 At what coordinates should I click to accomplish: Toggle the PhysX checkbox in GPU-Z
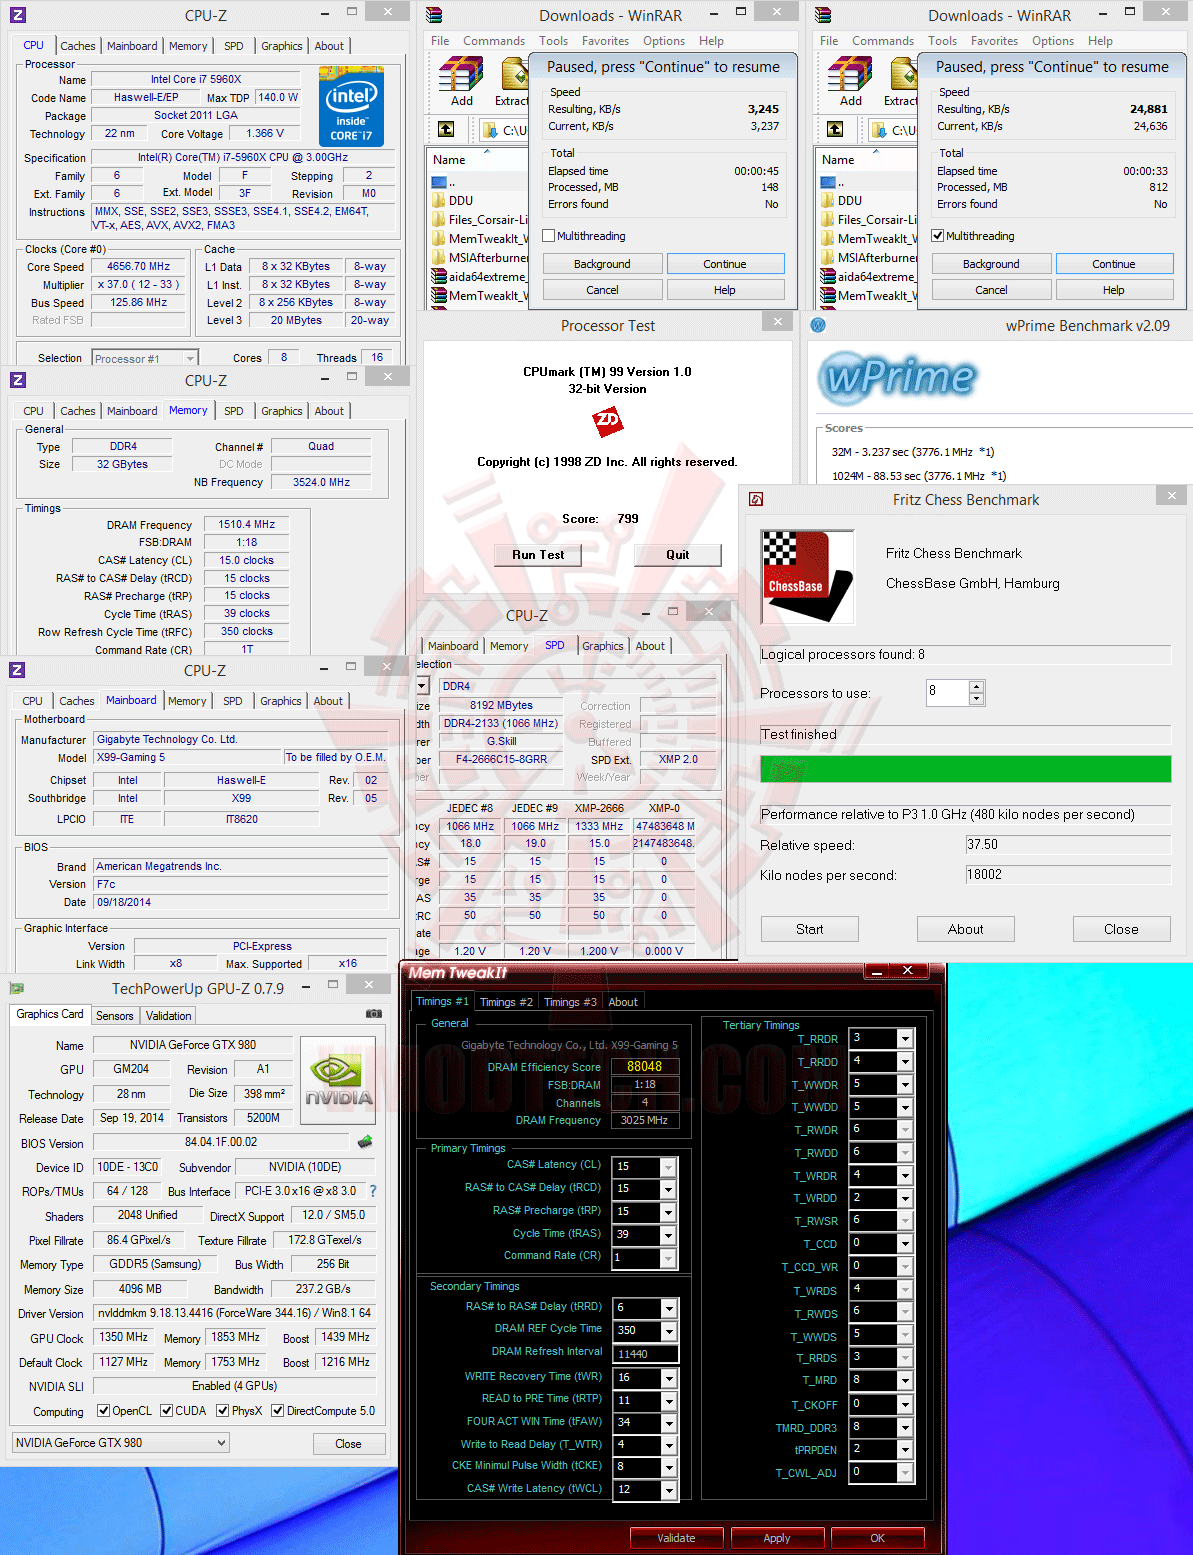coord(222,1411)
